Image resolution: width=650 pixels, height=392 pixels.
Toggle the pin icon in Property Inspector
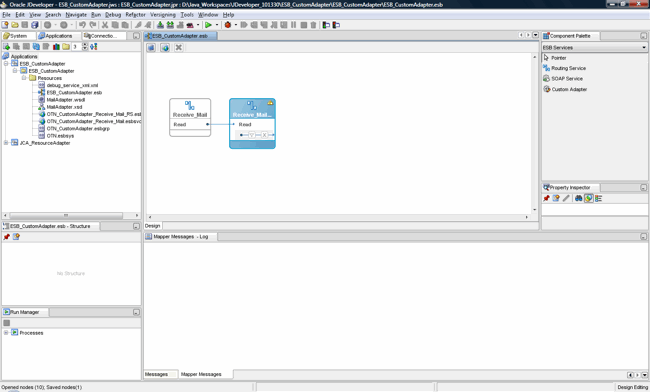[x=546, y=198]
